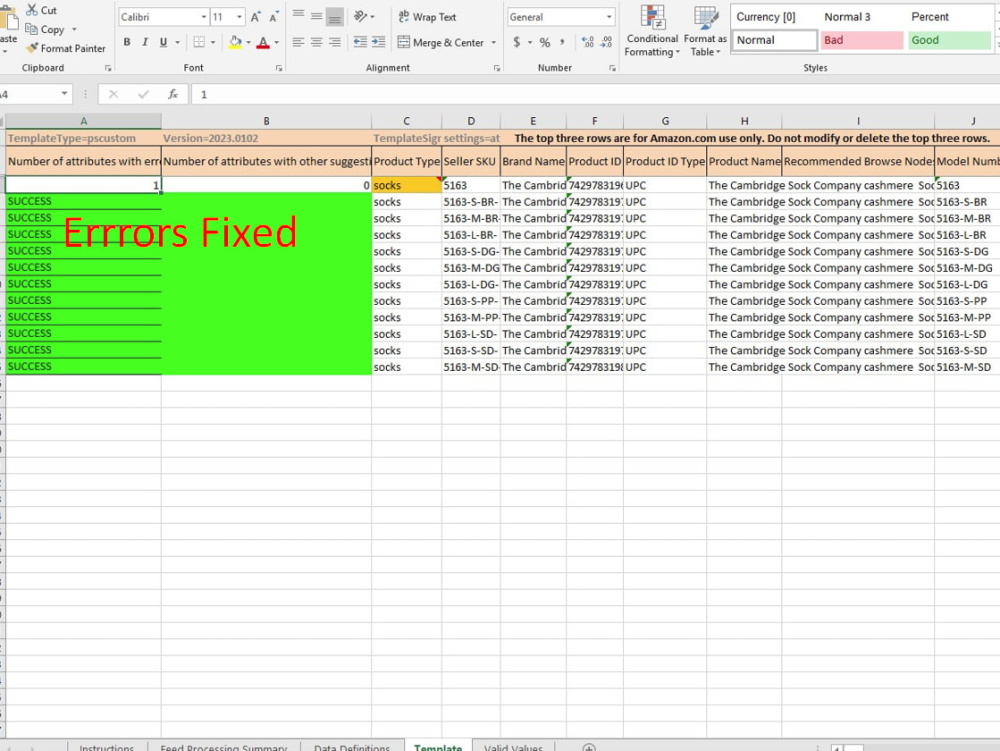Switch to Data Definitions sheet tab
The width and height of the screenshot is (1000, 751).
pos(352,747)
